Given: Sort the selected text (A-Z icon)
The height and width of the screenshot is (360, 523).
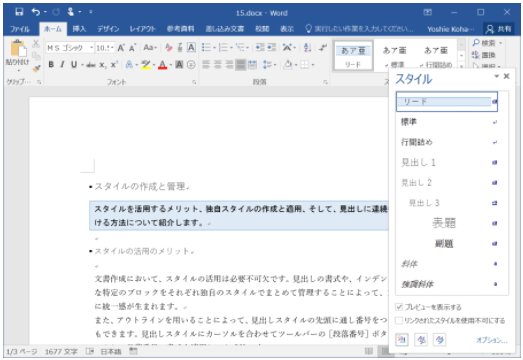Looking at the screenshot, I should (x=307, y=48).
